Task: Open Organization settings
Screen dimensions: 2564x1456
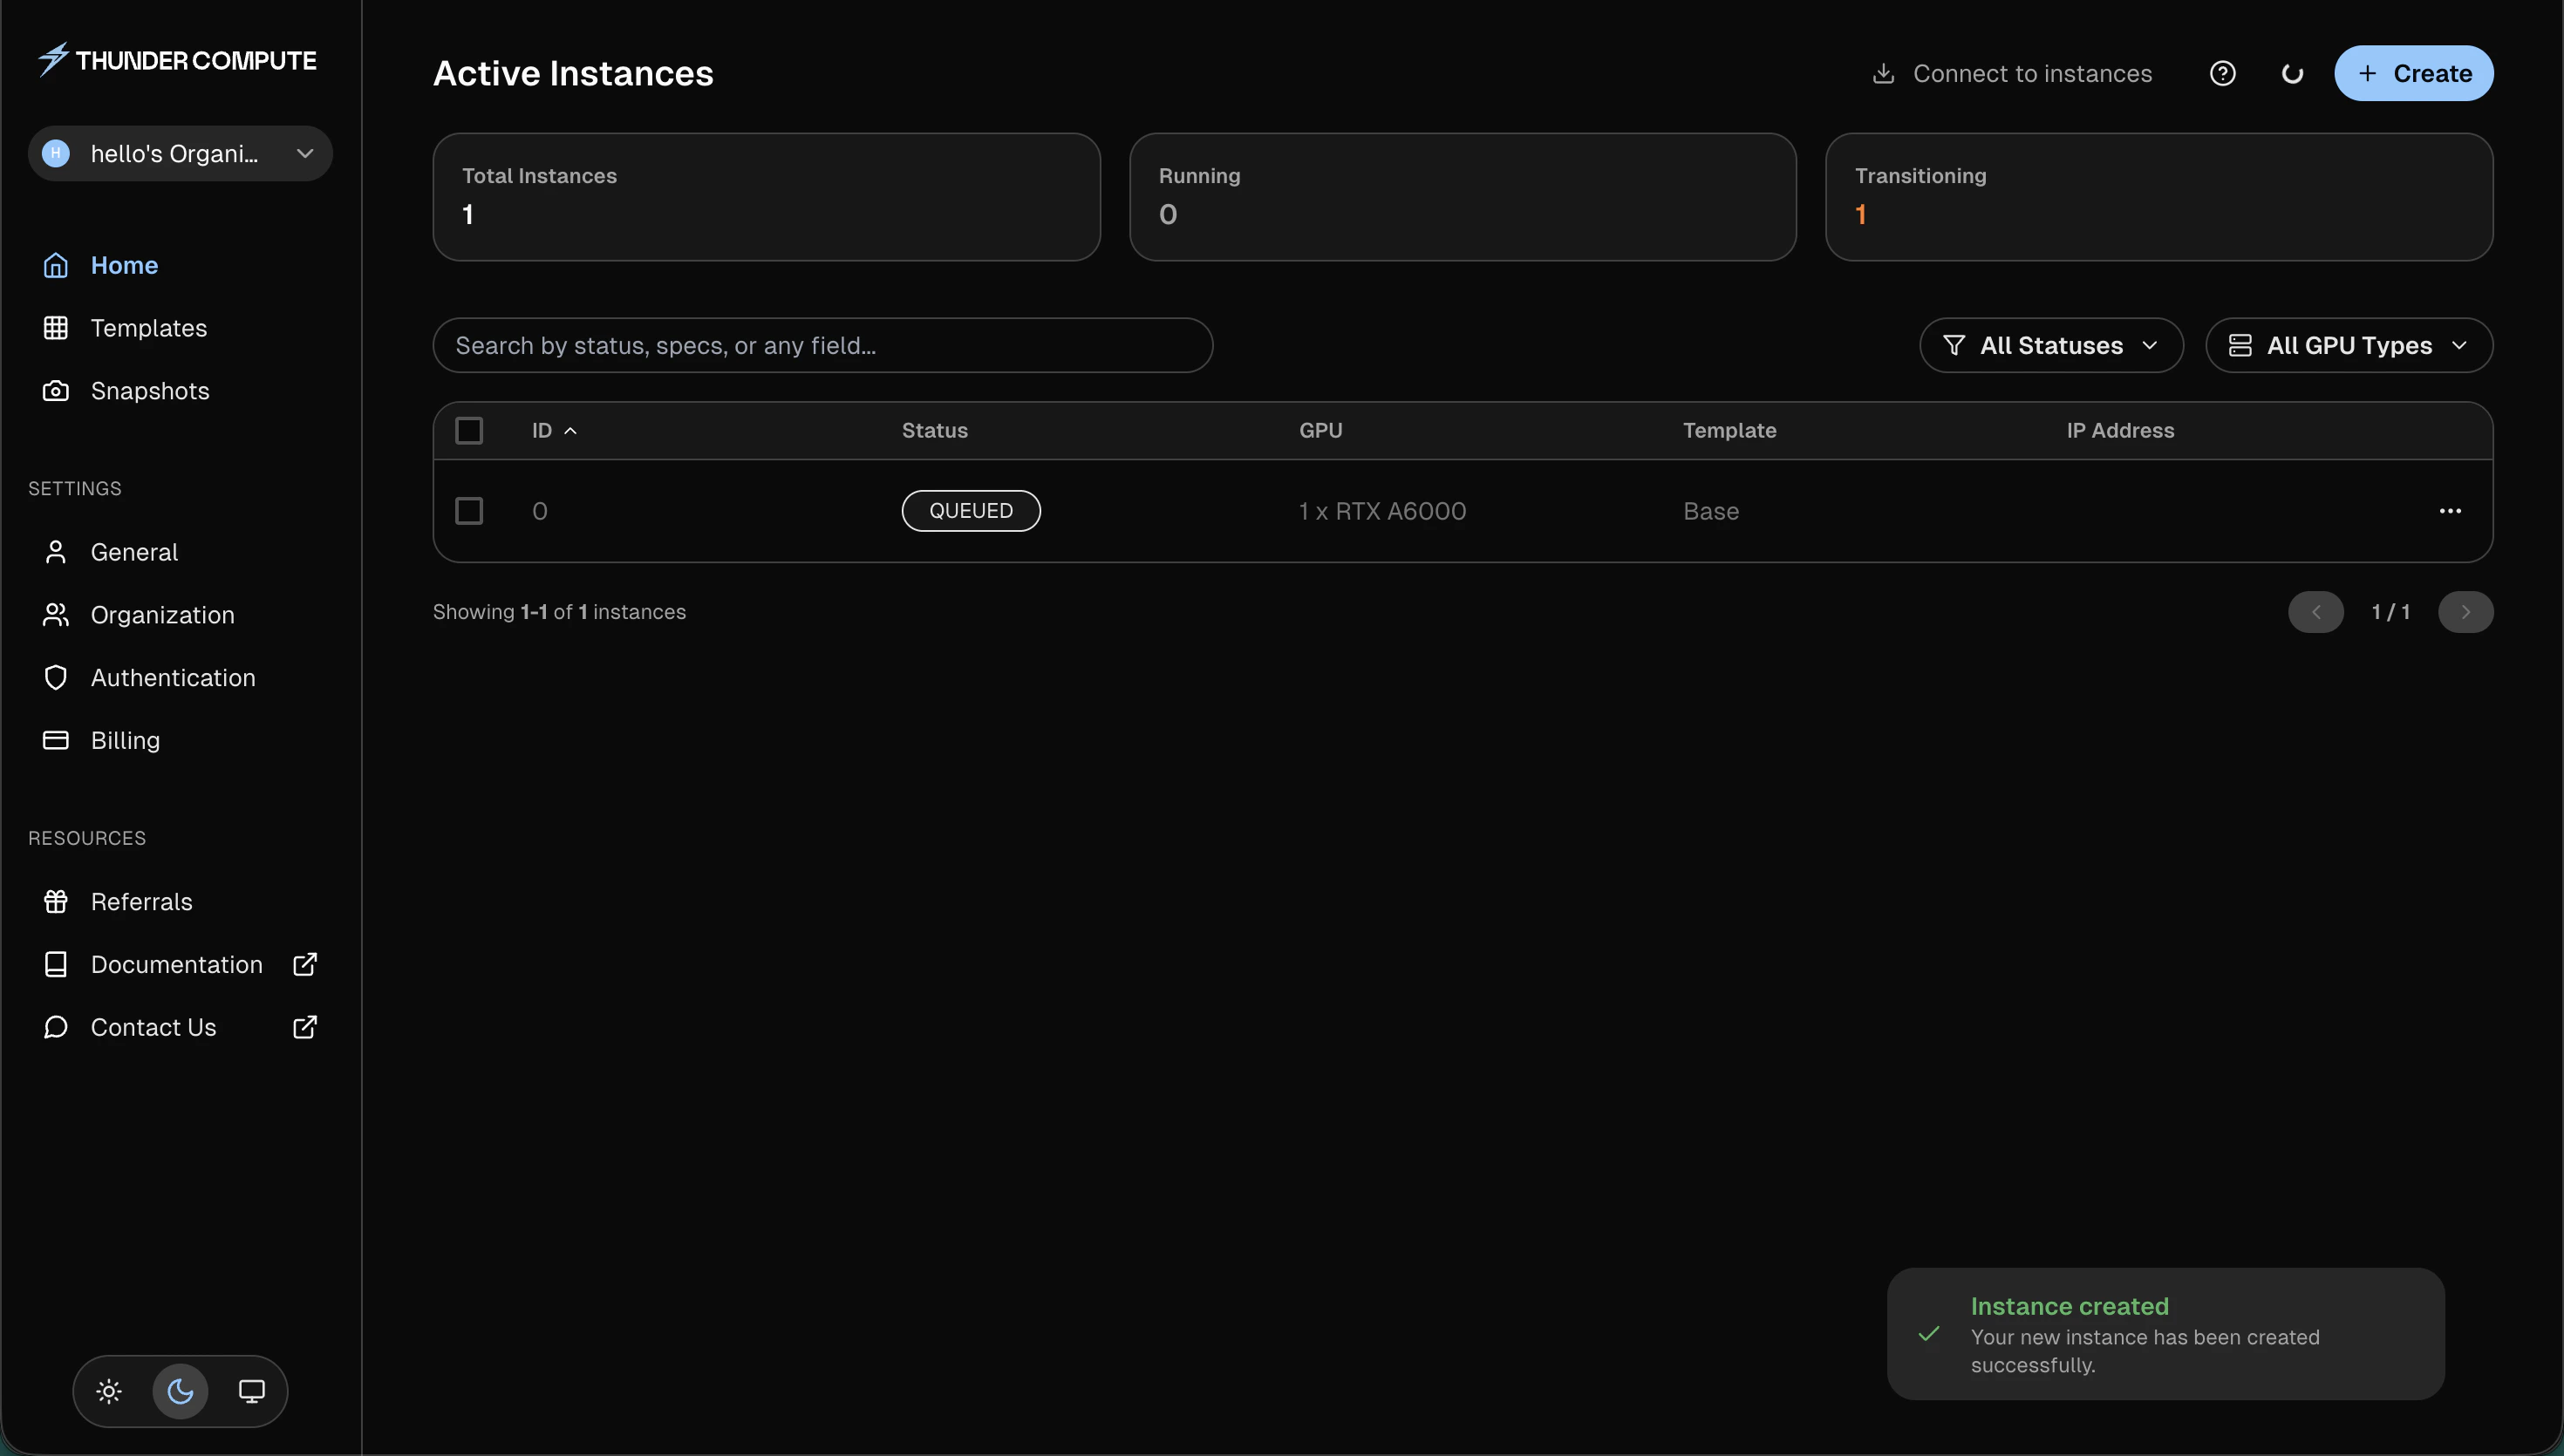Action: coord(180,614)
